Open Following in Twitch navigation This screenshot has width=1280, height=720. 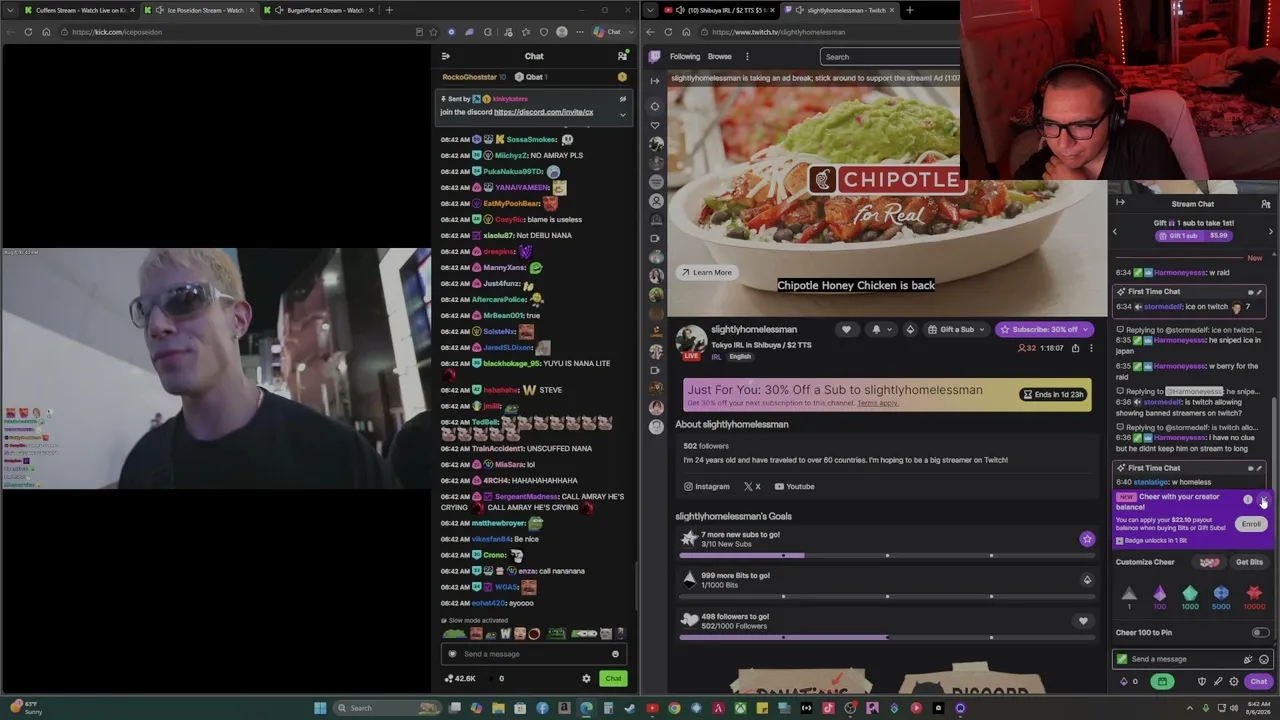point(685,56)
